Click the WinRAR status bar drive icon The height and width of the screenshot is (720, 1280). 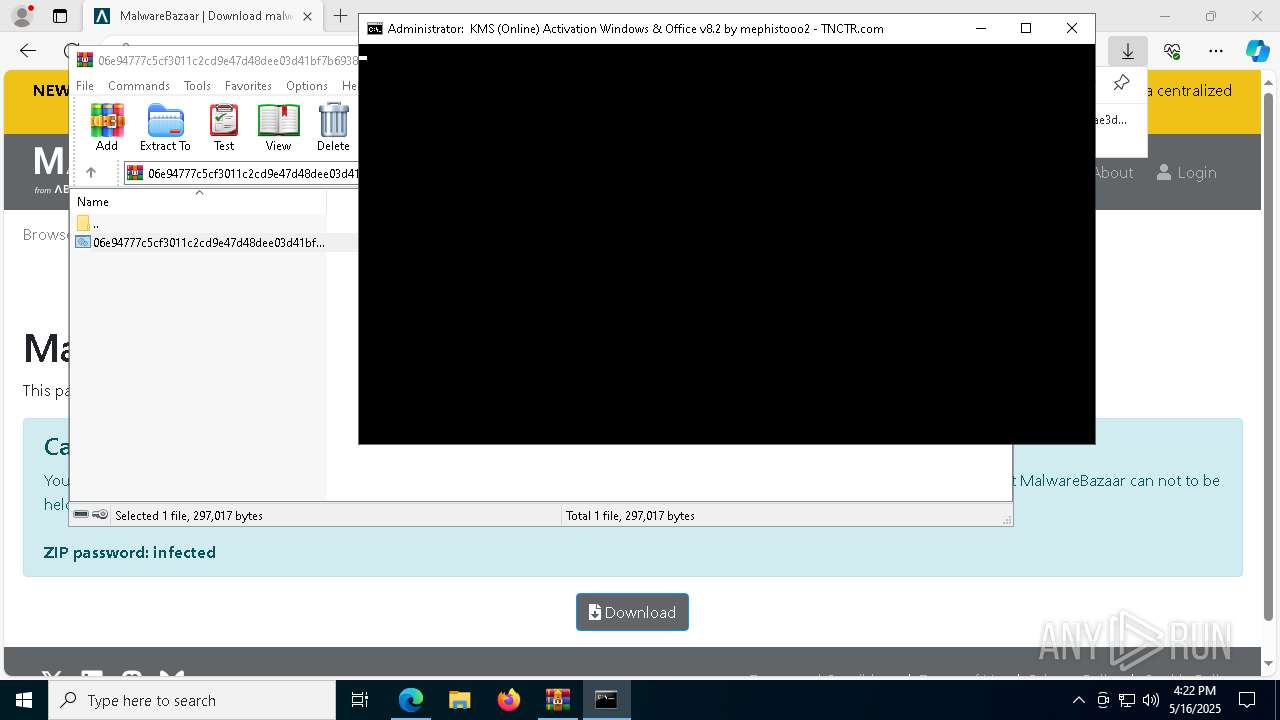pos(82,515)
